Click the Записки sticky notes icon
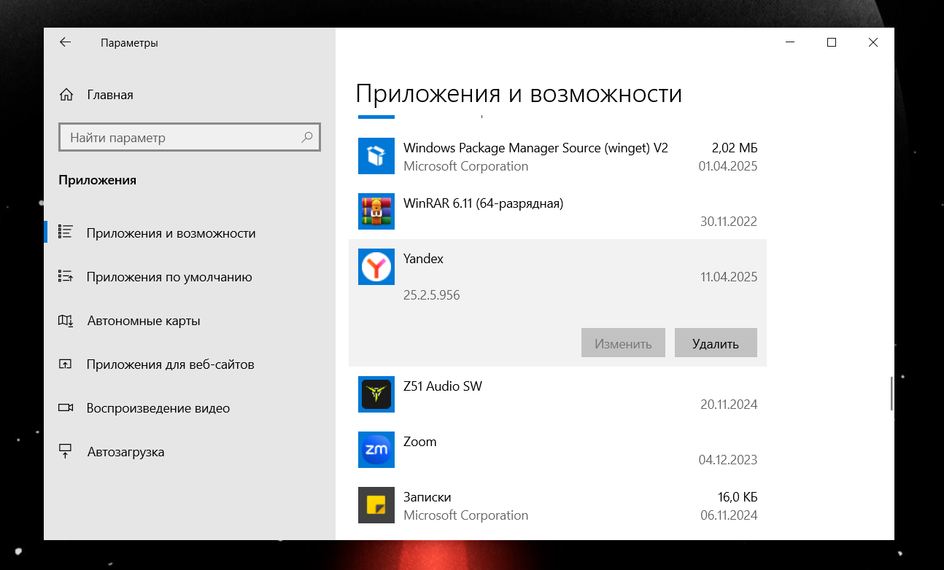 coord(376,505)
